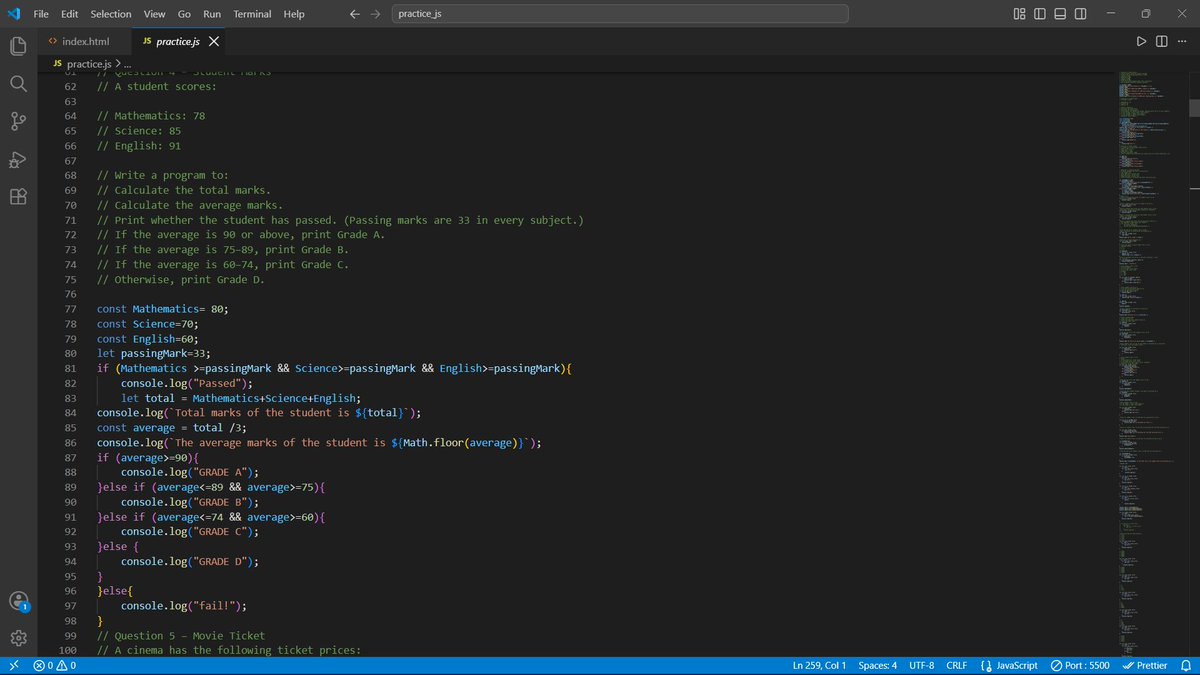Run the file with the play icon
Image resolution: width=1200 pixels, height=675 pixels.
[x=1141, y=42]
